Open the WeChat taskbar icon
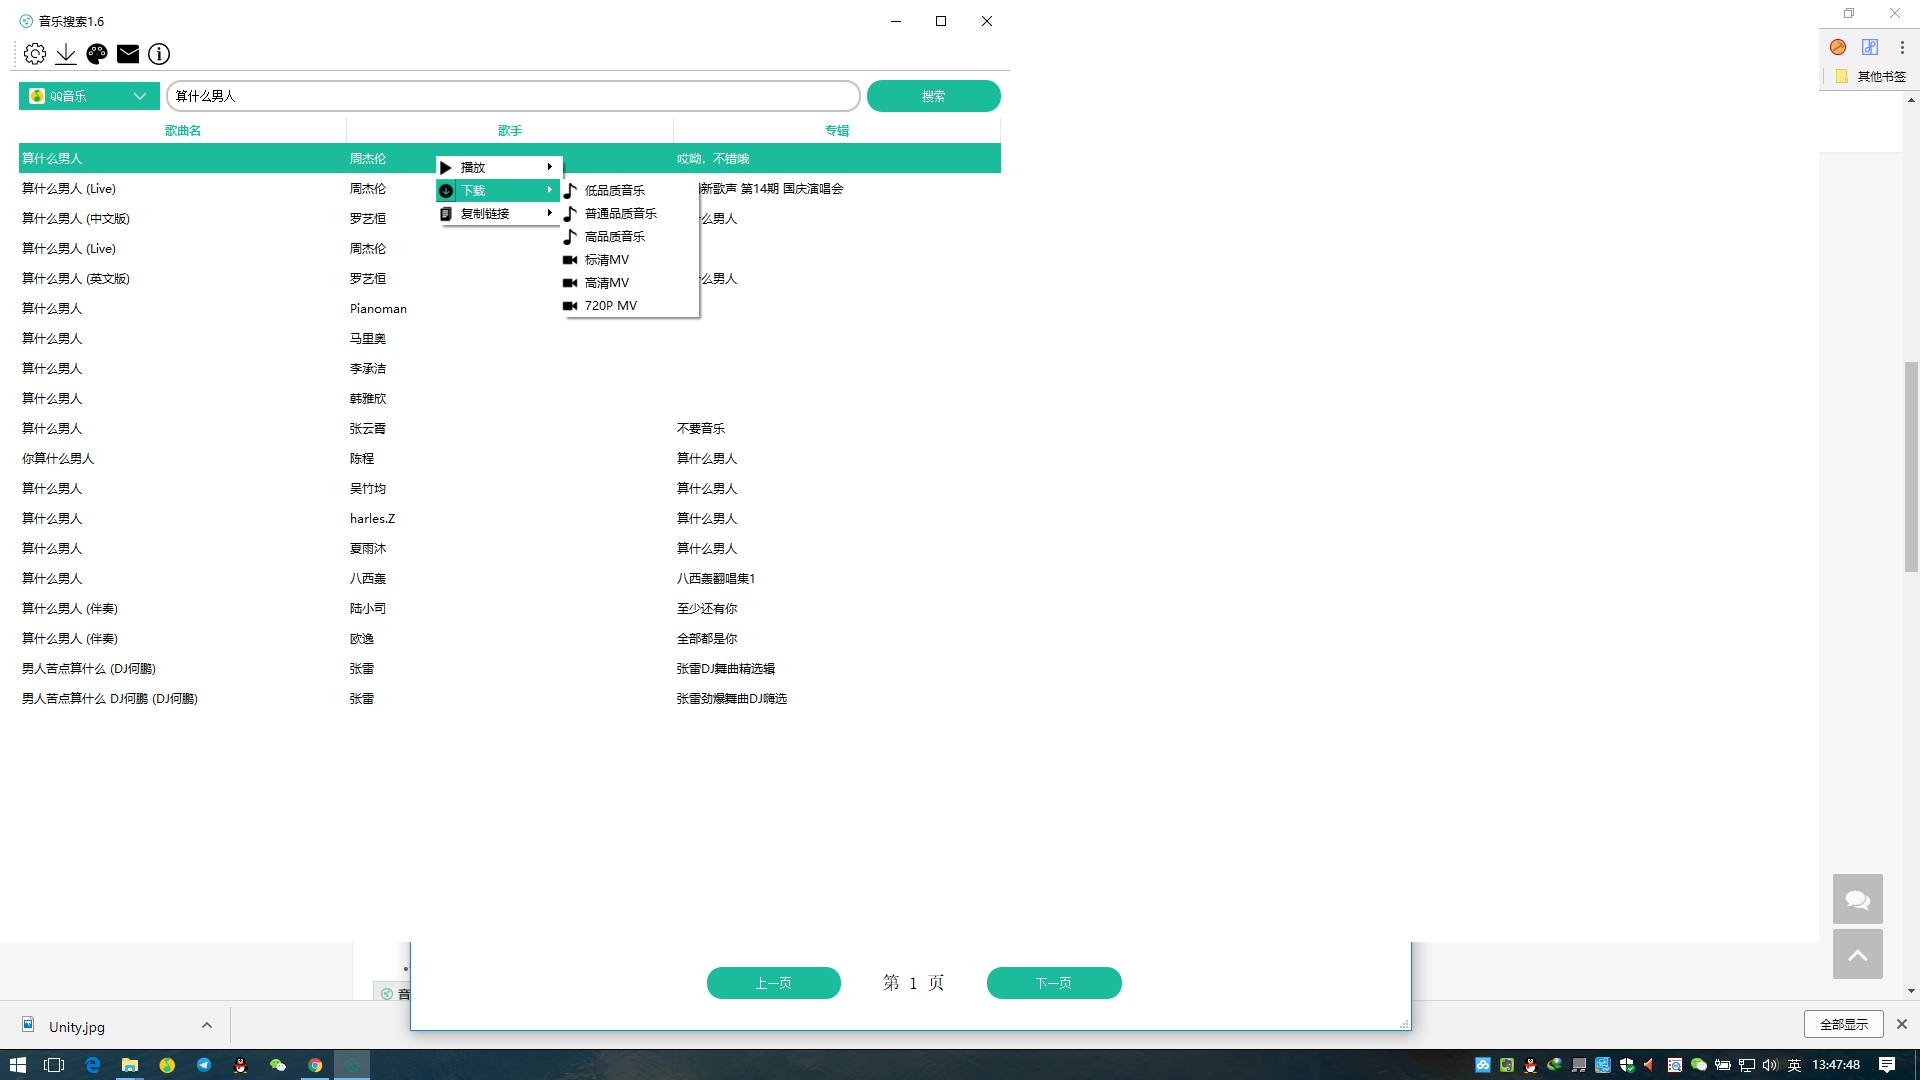Image resolution: width=1920 pixels, height=1080 pixels. click(278, 1065)
